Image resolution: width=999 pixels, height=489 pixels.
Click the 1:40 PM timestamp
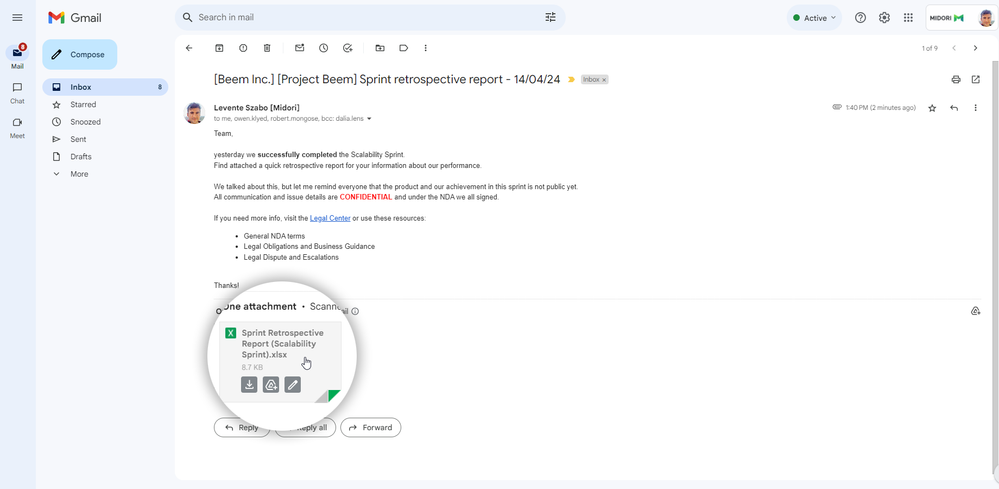(880, 108)
